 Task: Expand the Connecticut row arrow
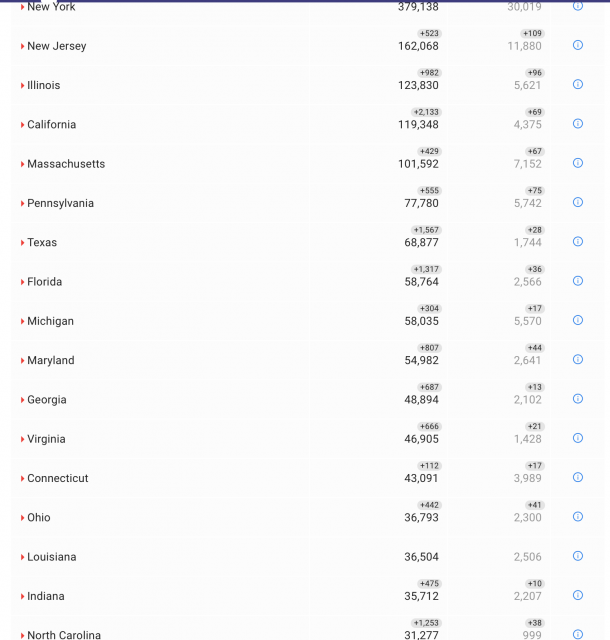click(23, 478)
